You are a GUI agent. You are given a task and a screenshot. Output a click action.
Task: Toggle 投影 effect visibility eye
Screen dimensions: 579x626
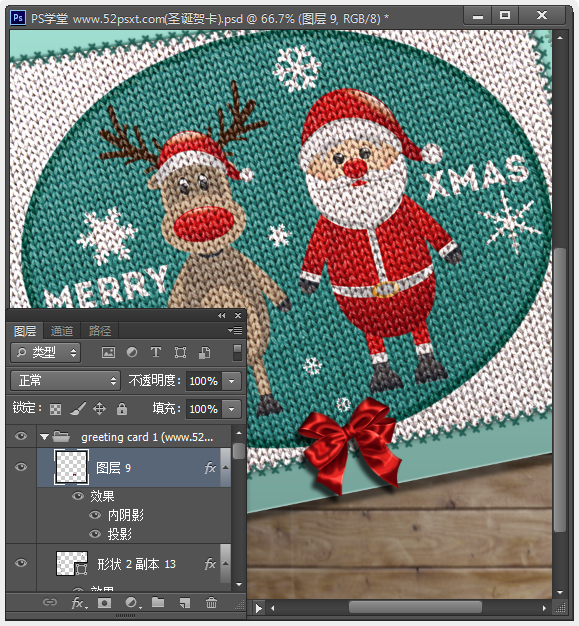click(95, 534)
